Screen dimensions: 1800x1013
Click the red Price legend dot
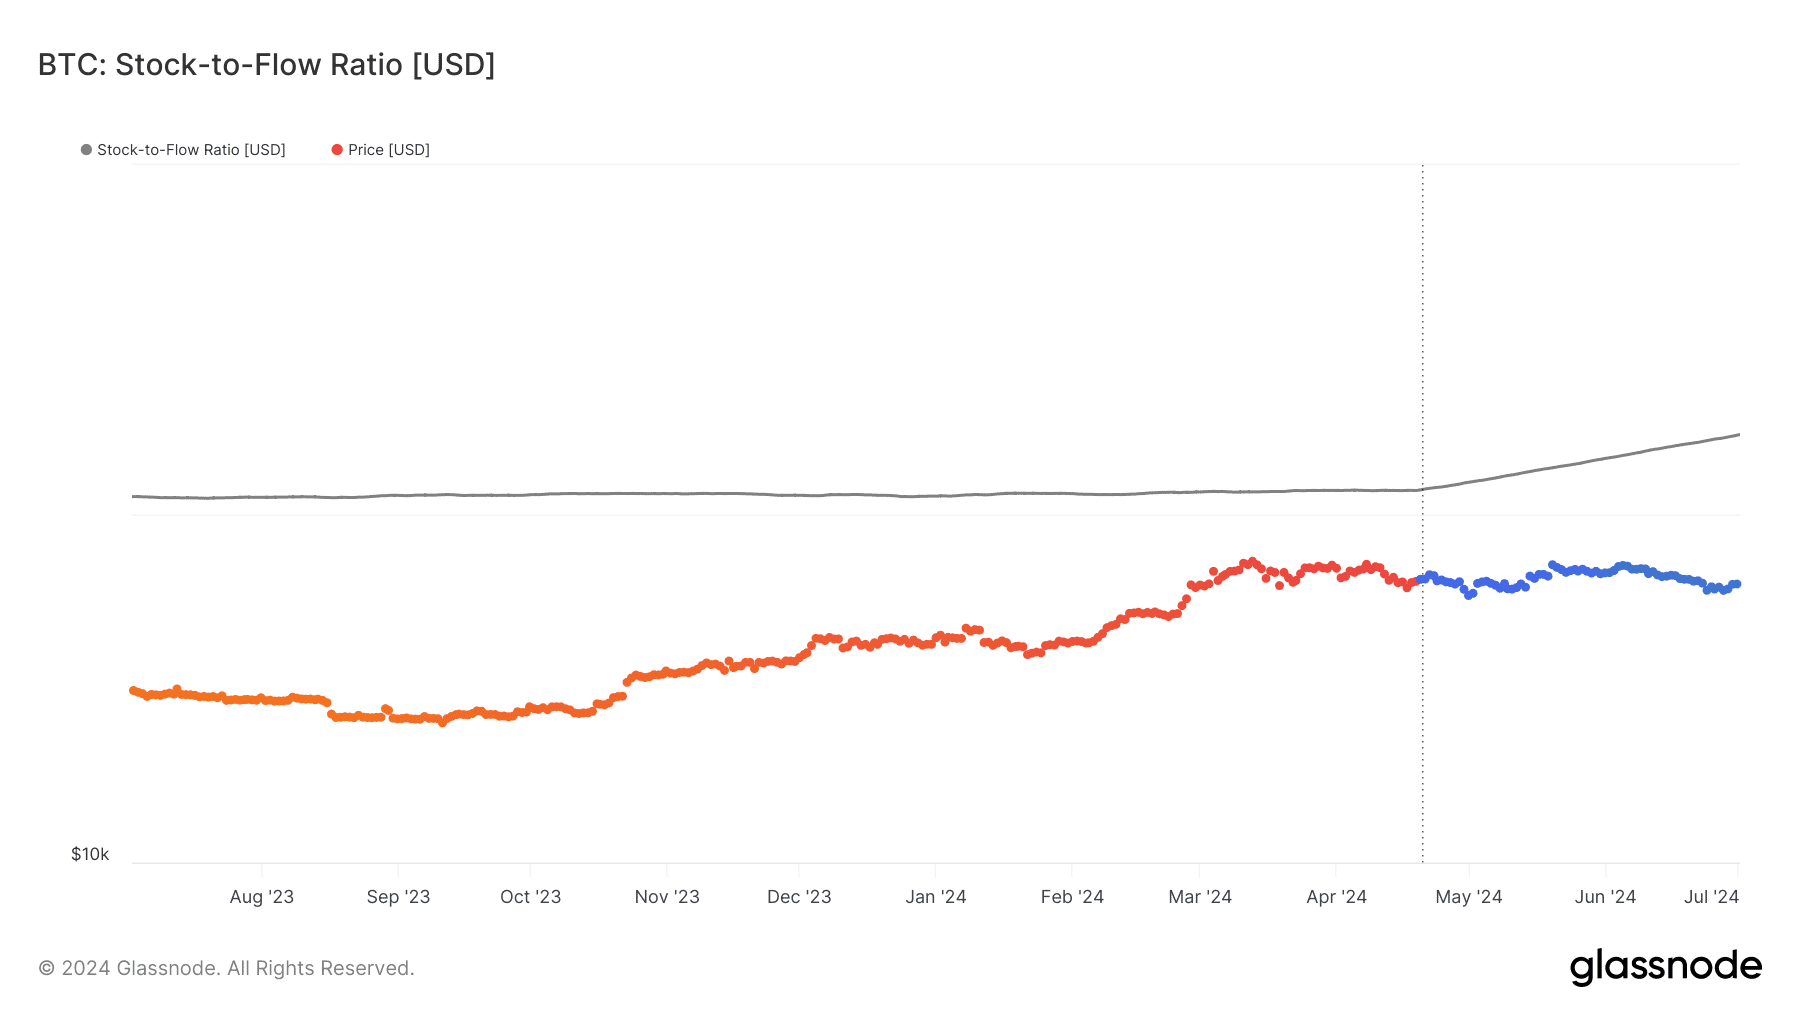pyautogui.click(x=337, y=150)
